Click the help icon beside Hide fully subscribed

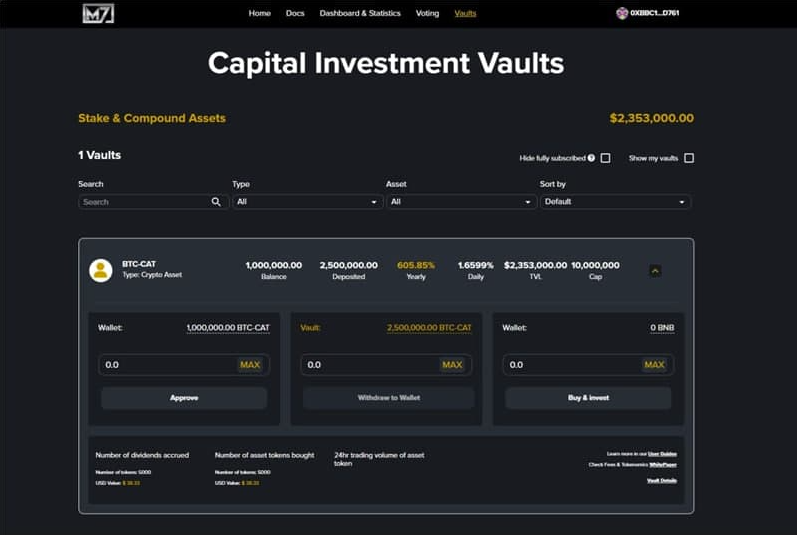[x=591, y=158]
